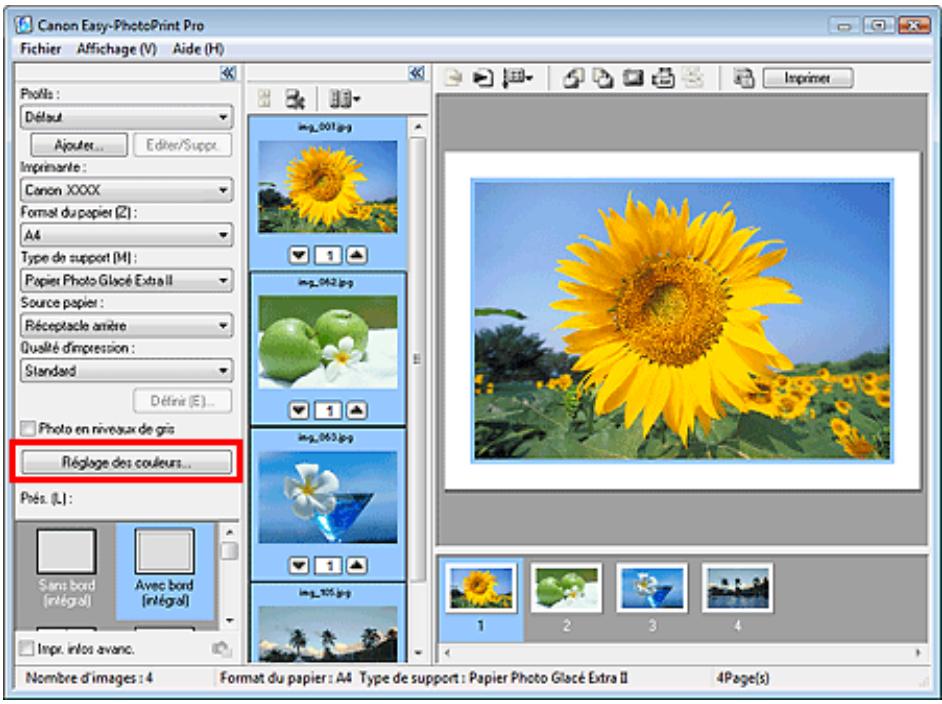Viewport: 942px width, 704px height.
Task: Click the copies field under img_062.jpg
Action: pyautogui.click(x=328, y=410)
